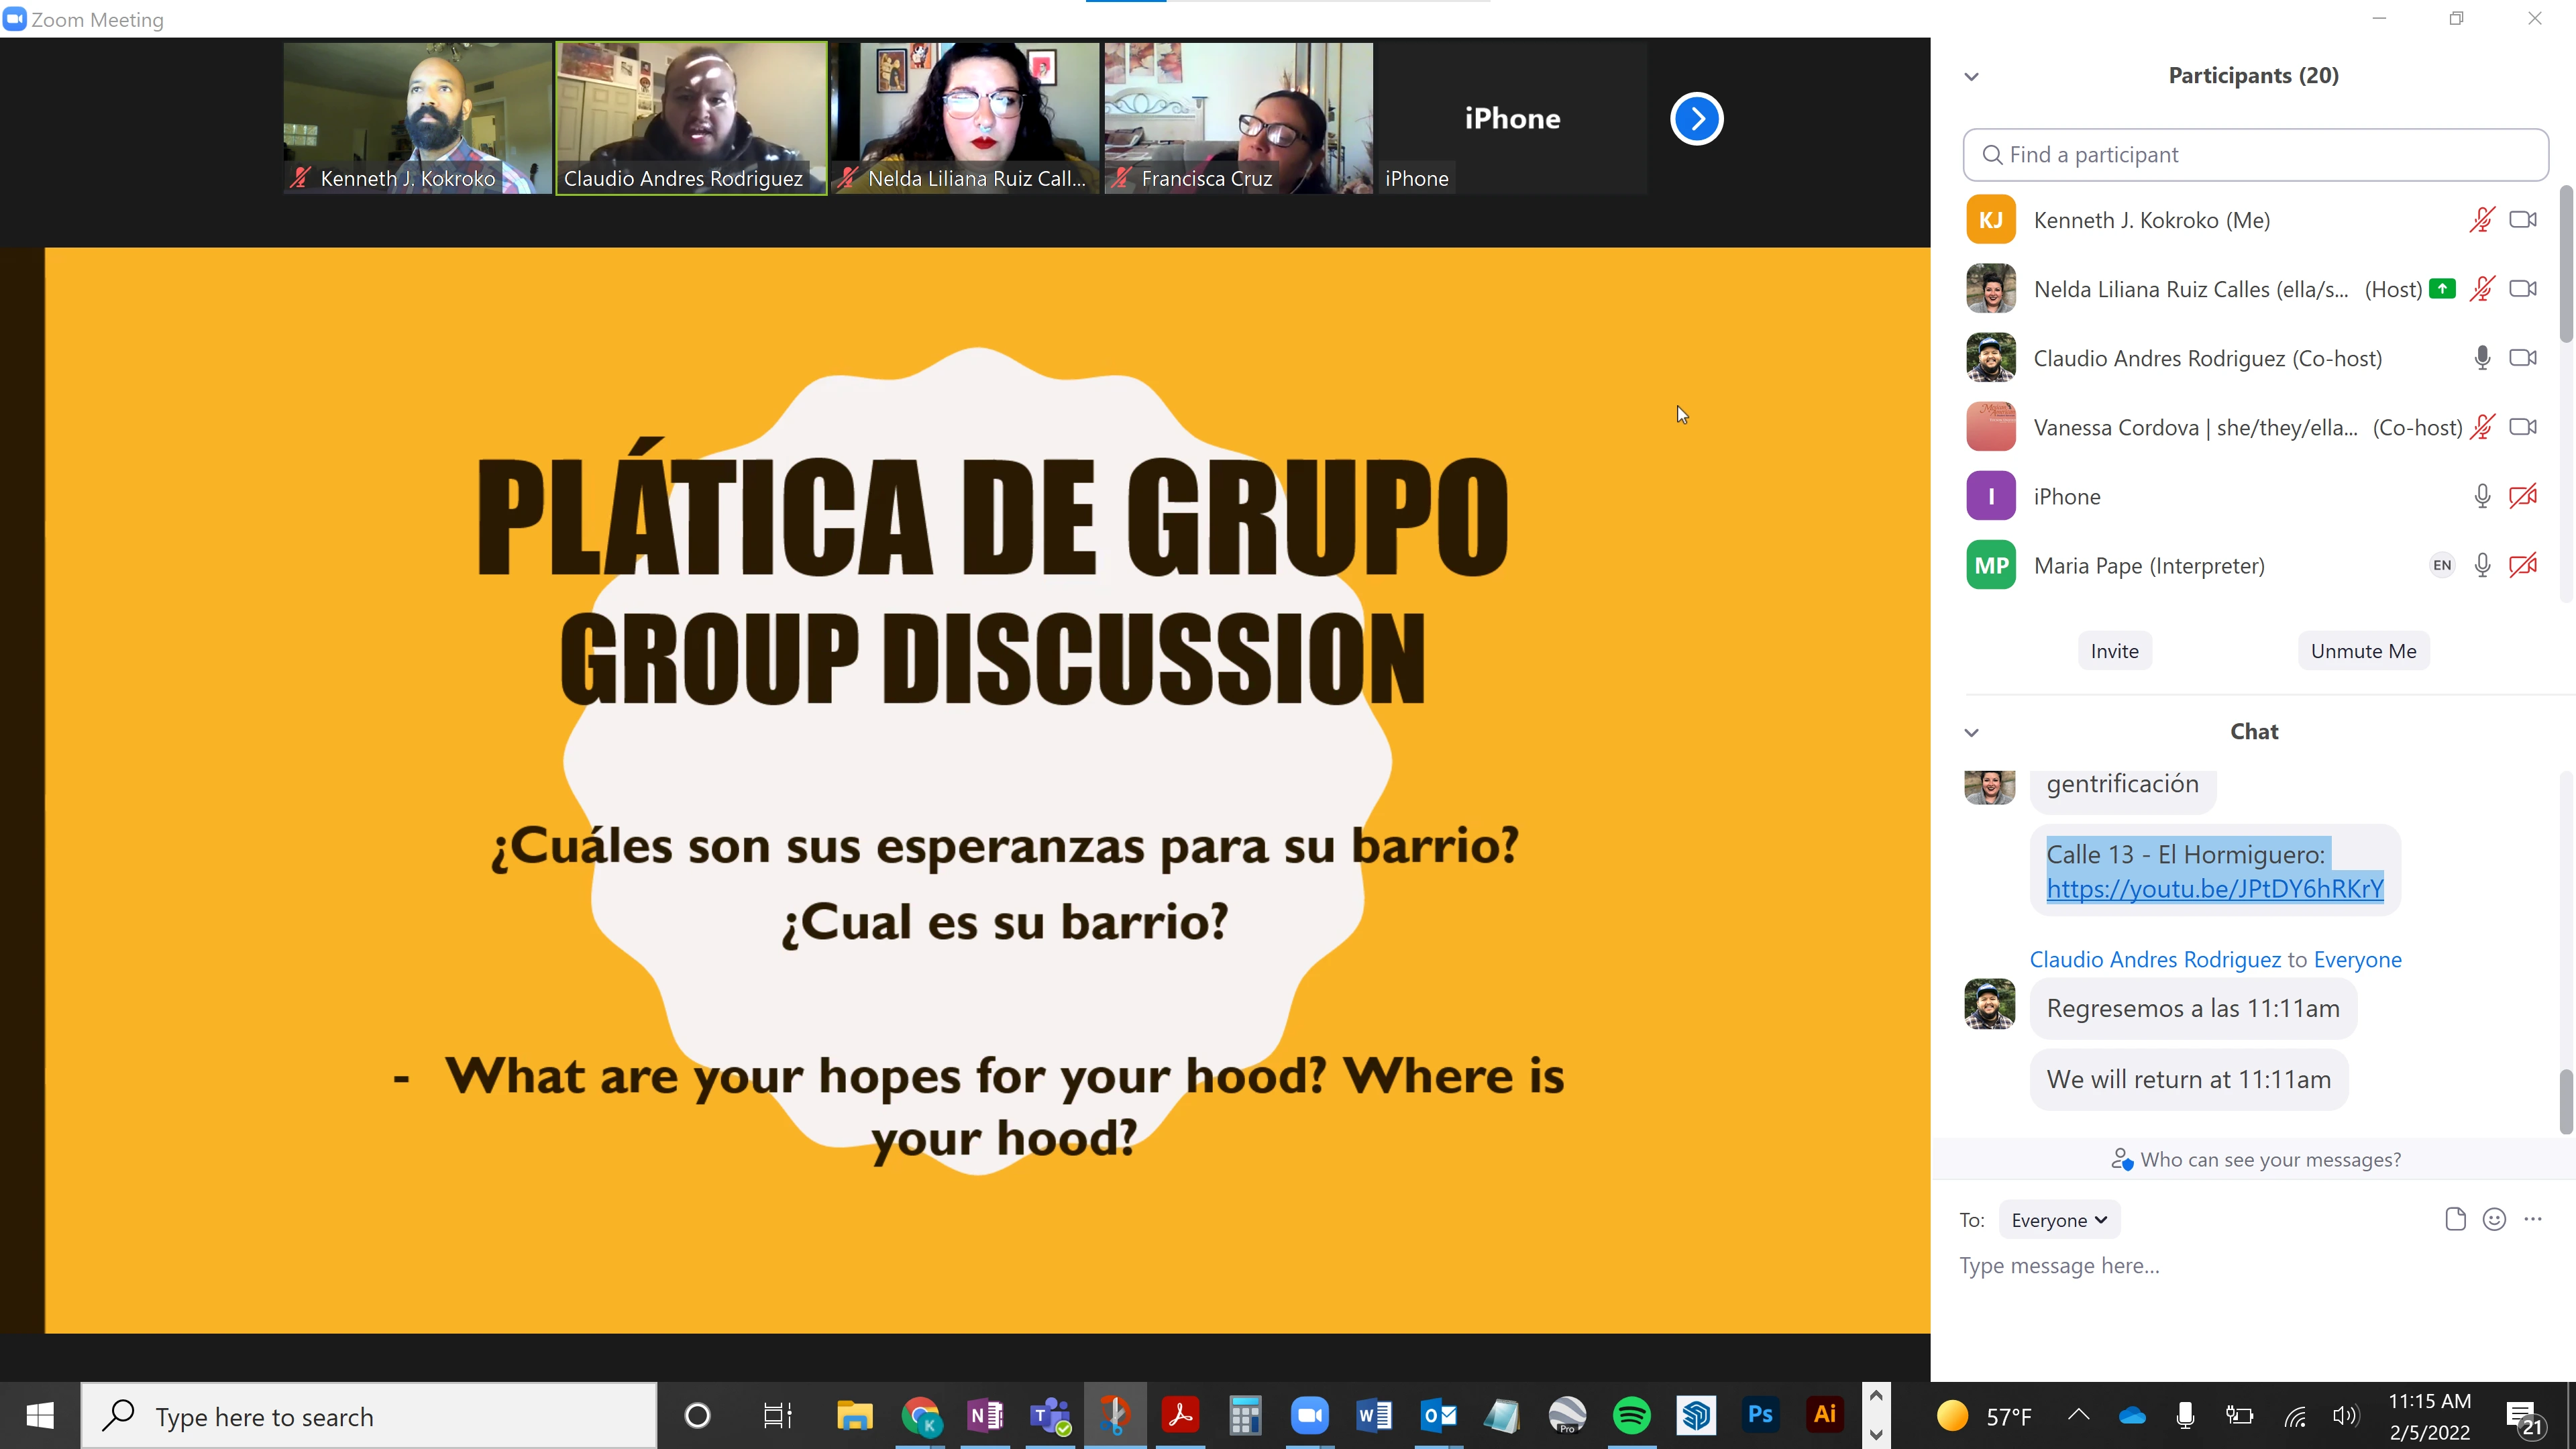The image size is (2576, 1449).
Task: Click the EN language badge beside Maria Pape
Action: click(2441, 566)
